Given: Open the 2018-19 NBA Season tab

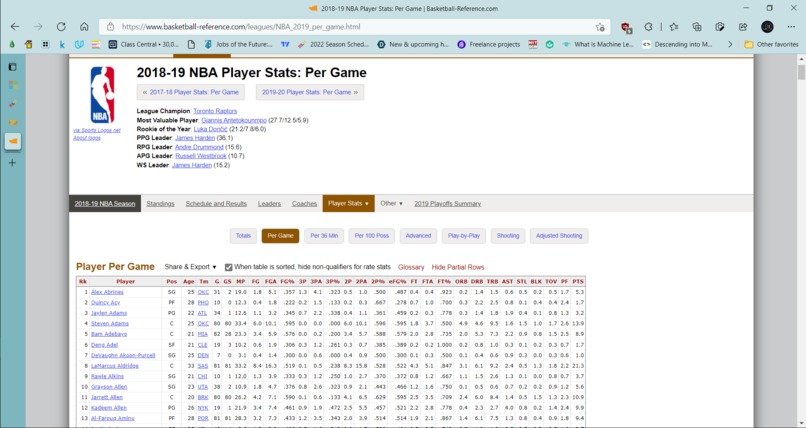Looking at the screenshot, I should tap(105, 203).
